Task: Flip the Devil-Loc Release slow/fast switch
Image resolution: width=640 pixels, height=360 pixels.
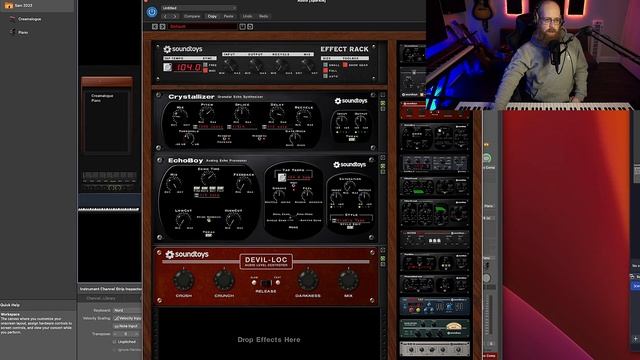Action: (266, 283)
